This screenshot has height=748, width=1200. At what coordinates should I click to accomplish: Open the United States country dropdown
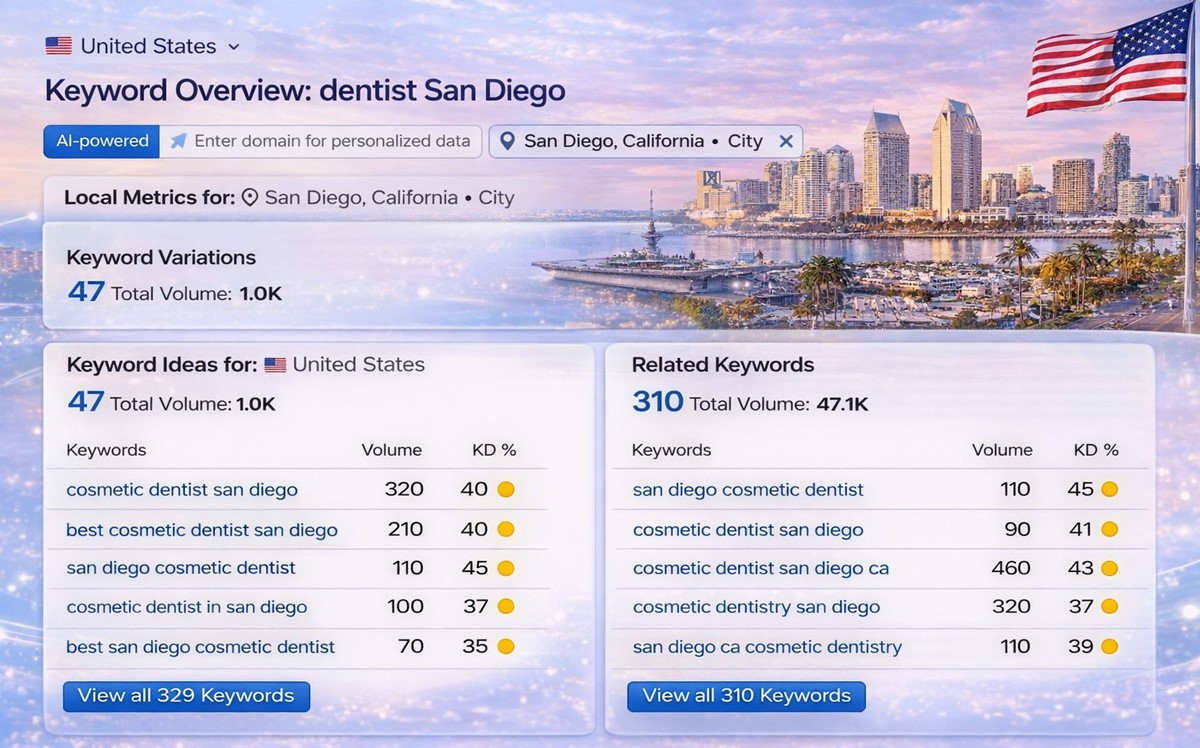[x=236, y=46]
